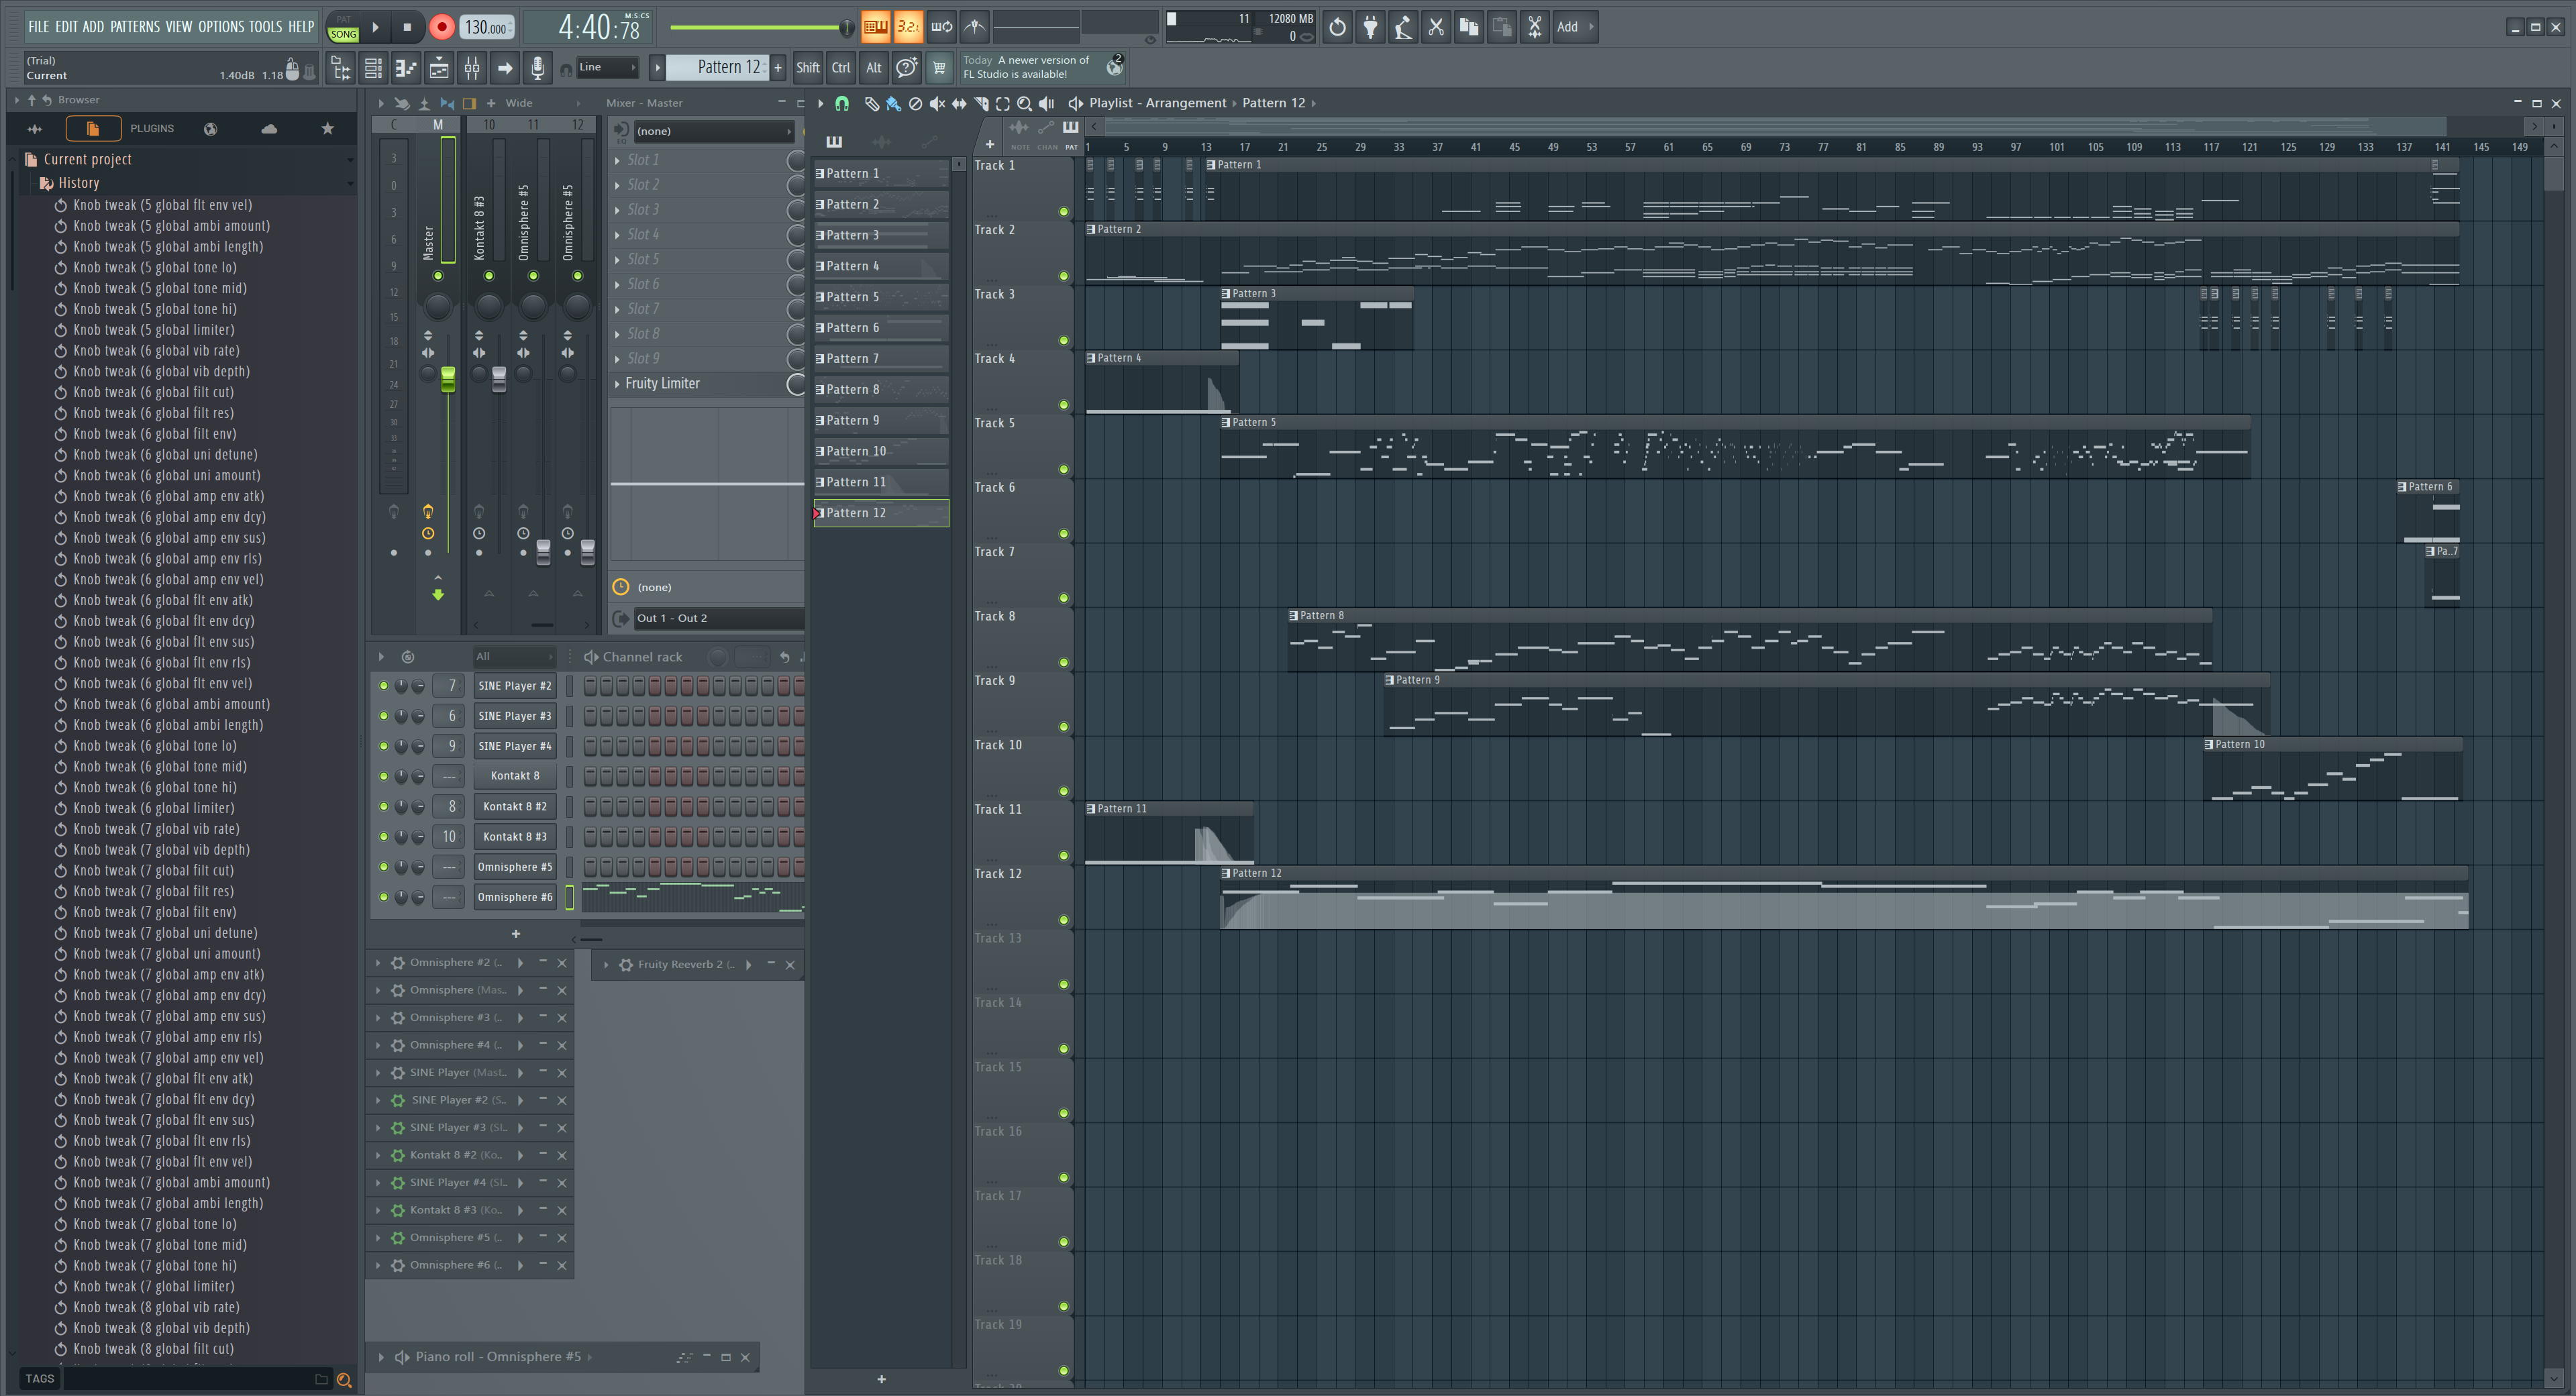Click the Cut scissors toolbar icon

click(1435, 27)
